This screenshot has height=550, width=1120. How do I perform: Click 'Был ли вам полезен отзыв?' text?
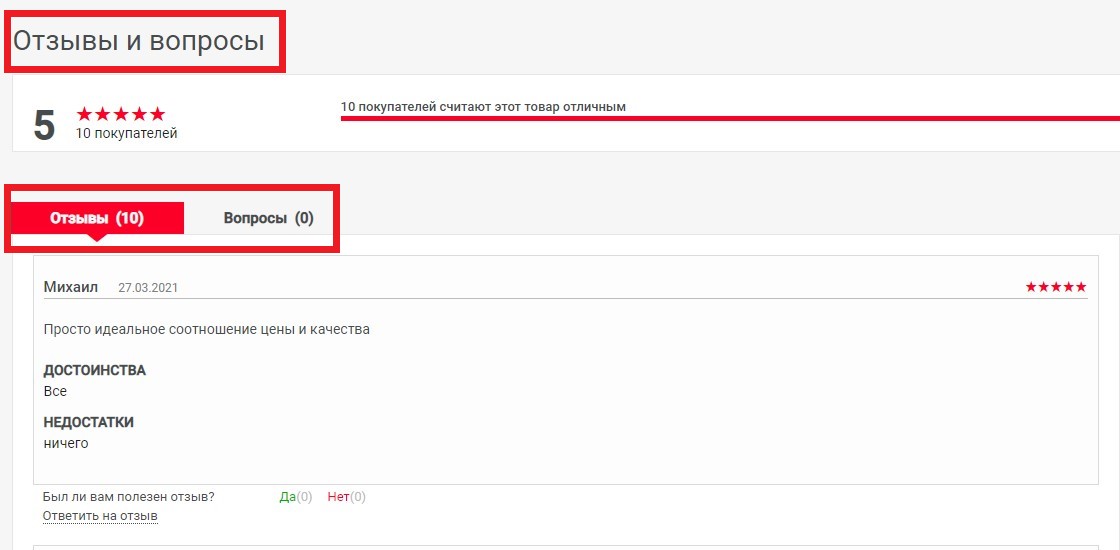[128, 497]
